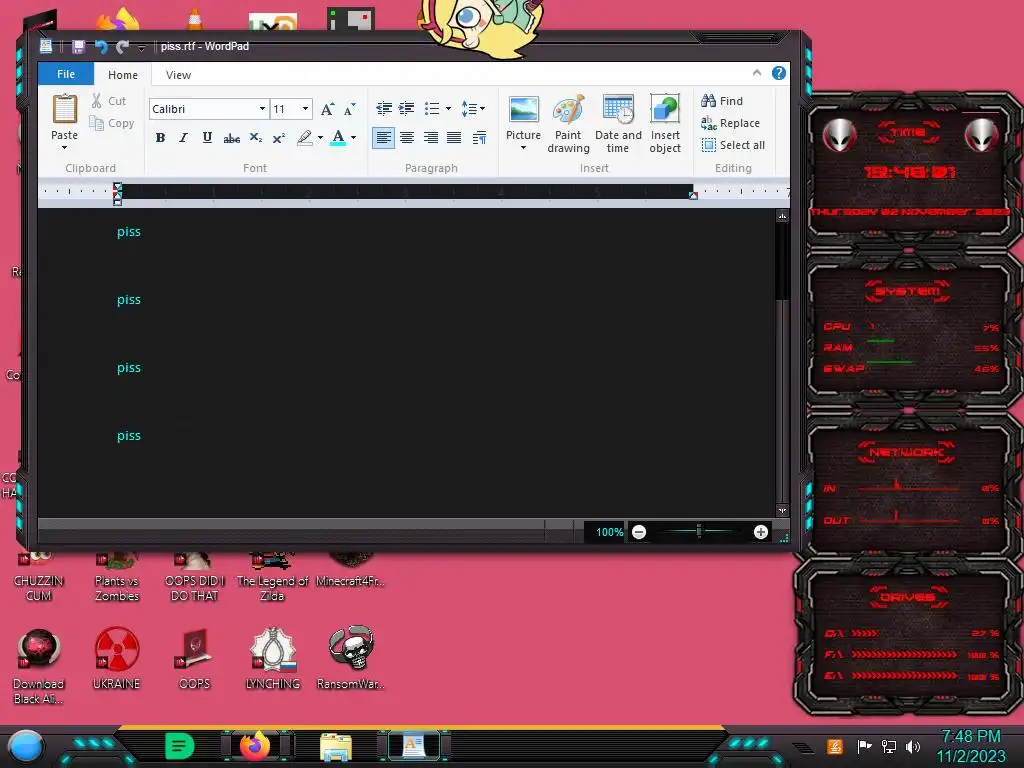Apply the cyan text color button

[338, 138]
